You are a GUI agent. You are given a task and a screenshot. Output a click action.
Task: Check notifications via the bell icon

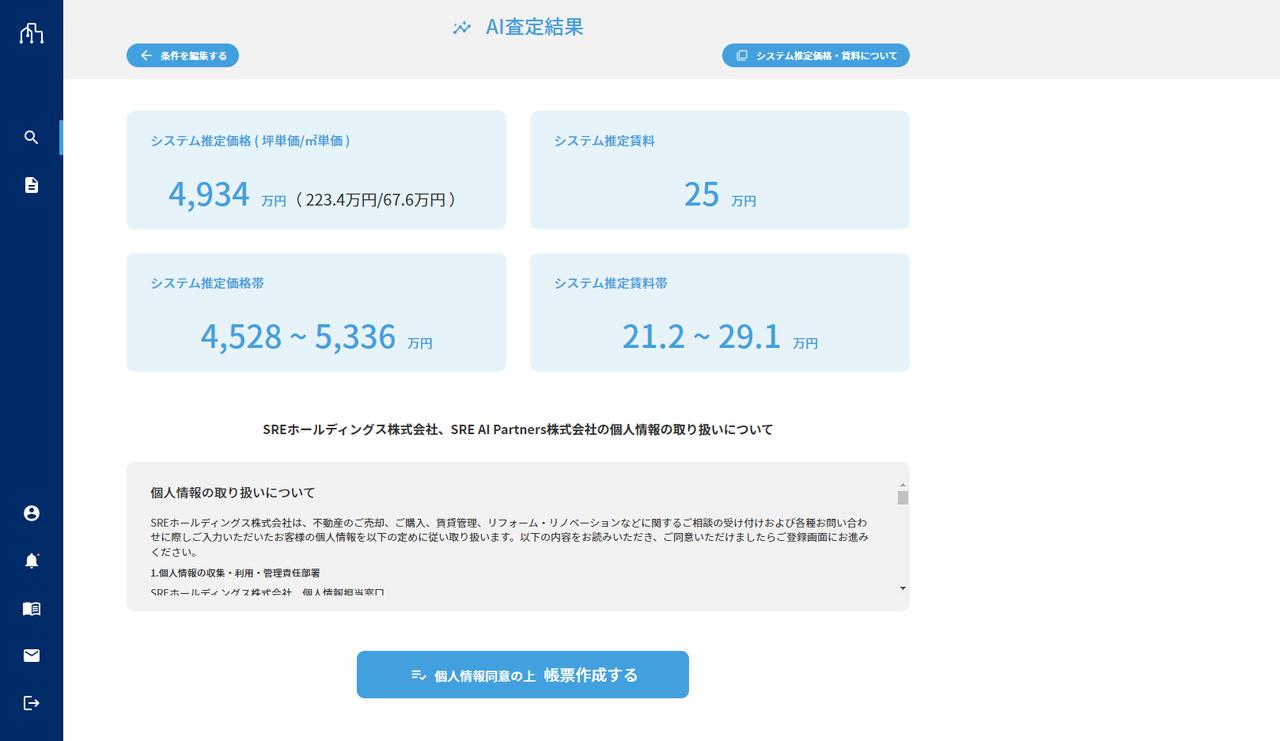31,561
